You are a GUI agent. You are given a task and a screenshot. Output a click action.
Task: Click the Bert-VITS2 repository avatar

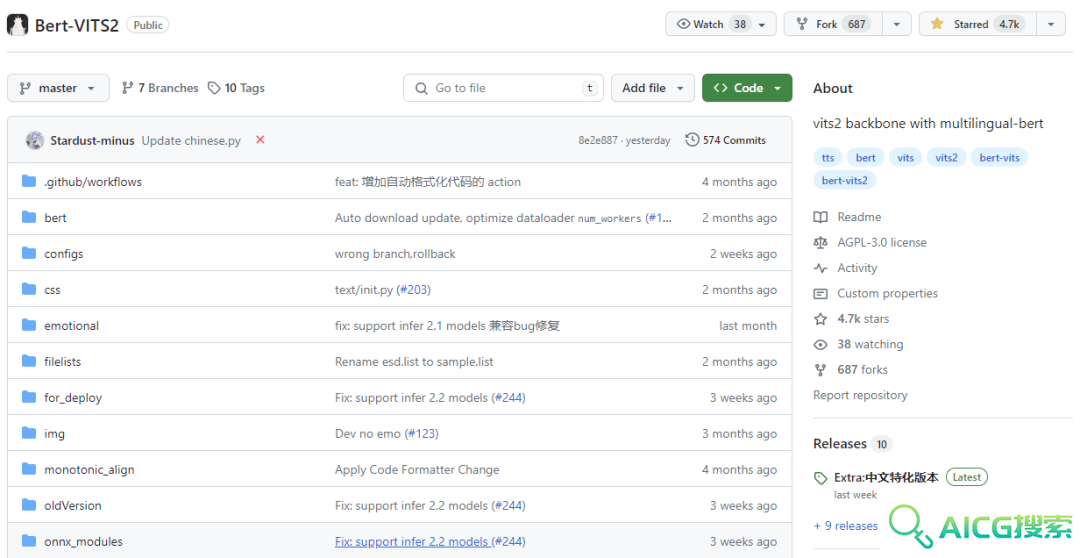coord(17,25)
